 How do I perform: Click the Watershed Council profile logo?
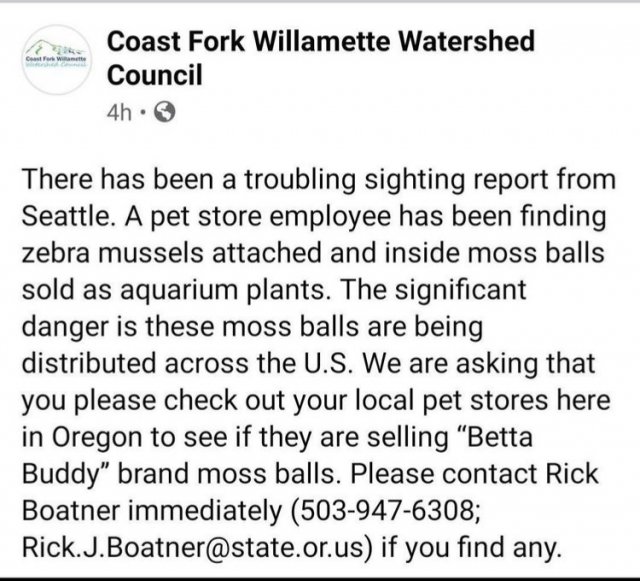click(56, 61)
